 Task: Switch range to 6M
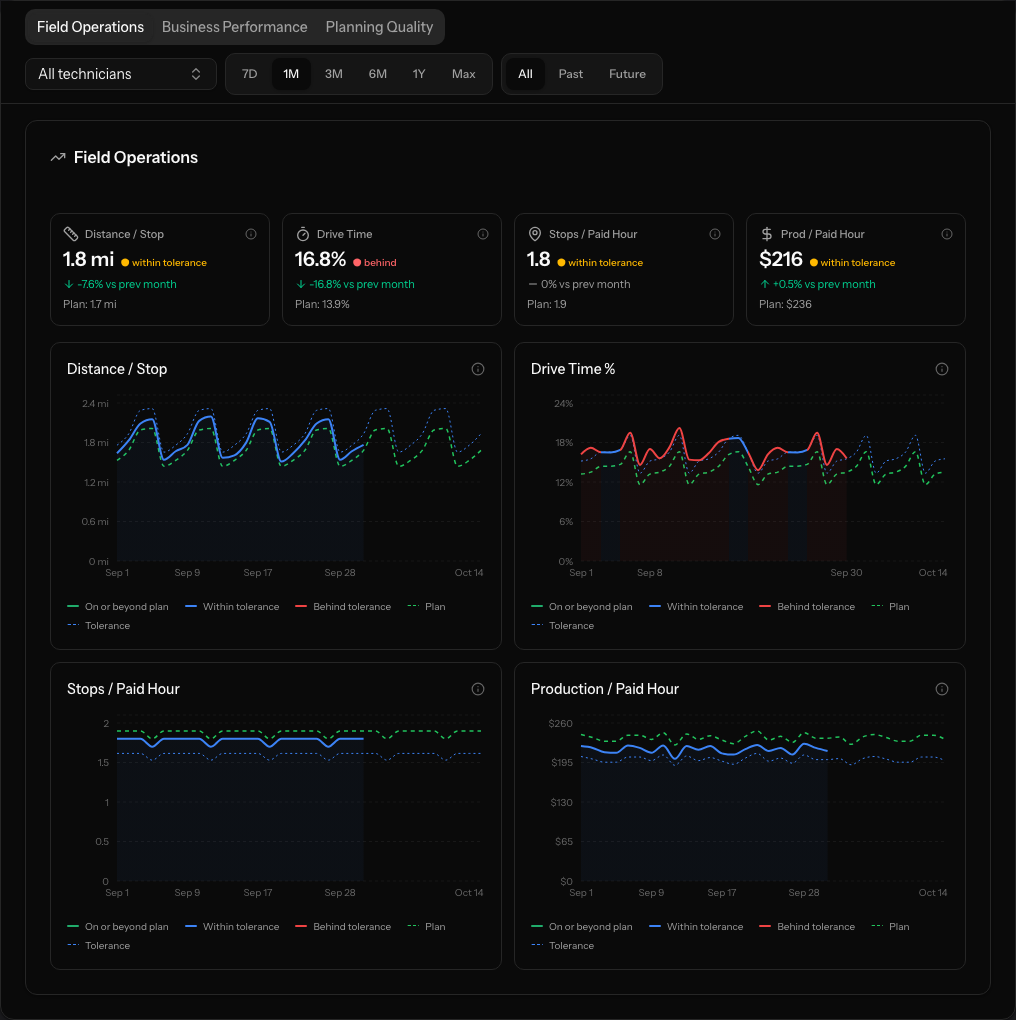pos(377,74)
